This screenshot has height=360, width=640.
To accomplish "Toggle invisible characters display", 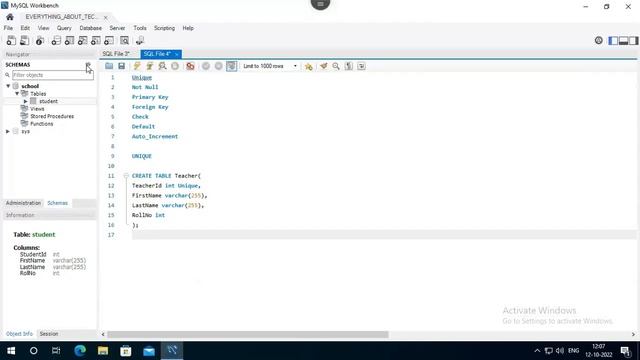I will point(349,66).
